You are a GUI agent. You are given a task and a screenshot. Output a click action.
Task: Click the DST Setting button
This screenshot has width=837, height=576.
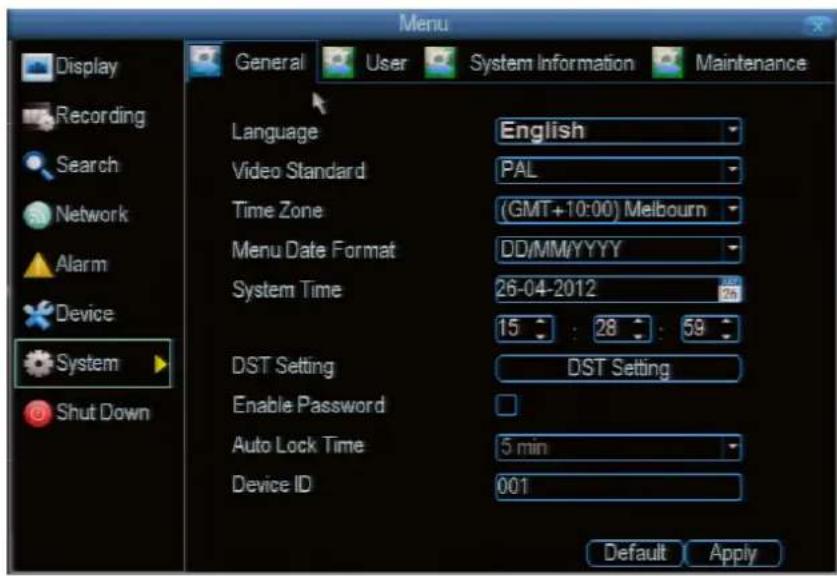coord(618,368)
